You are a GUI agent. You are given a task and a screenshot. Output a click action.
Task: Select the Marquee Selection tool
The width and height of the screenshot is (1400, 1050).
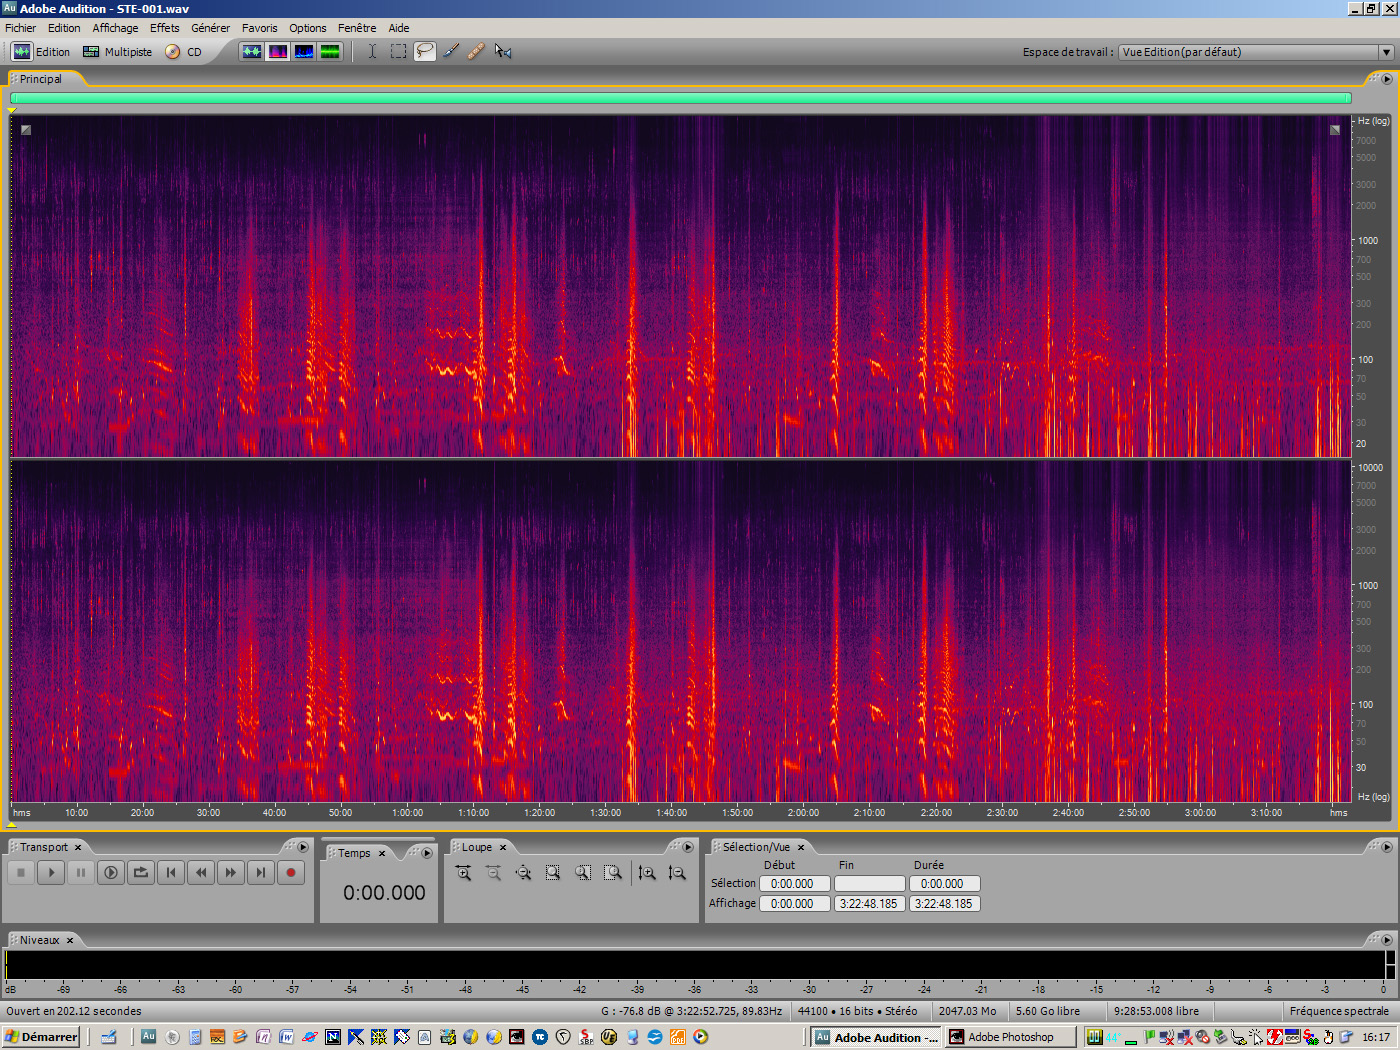[398, 51]
